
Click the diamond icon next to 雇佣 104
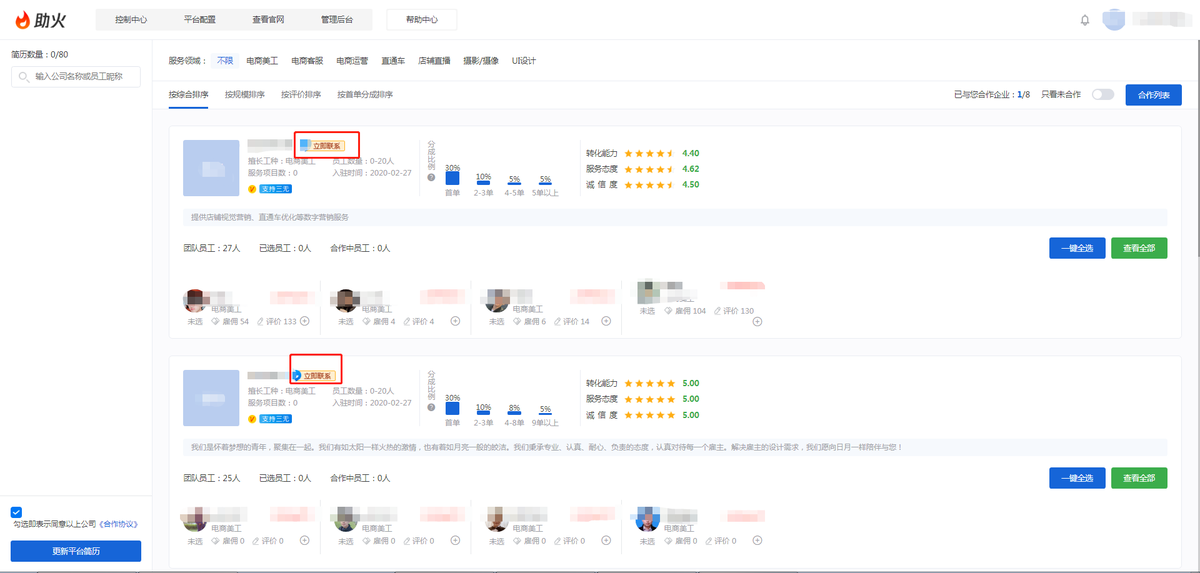pos(670,311)
